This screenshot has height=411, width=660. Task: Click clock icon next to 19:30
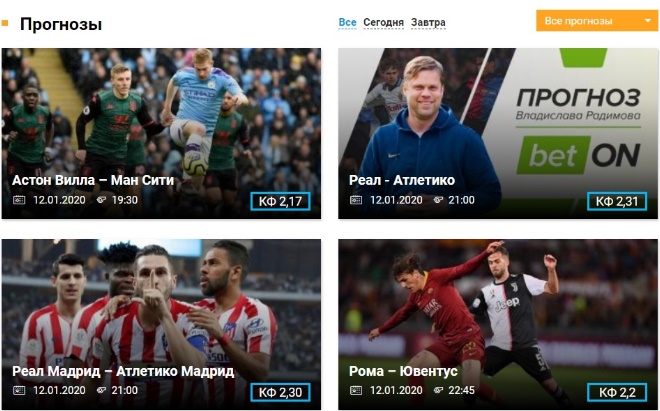101,200
